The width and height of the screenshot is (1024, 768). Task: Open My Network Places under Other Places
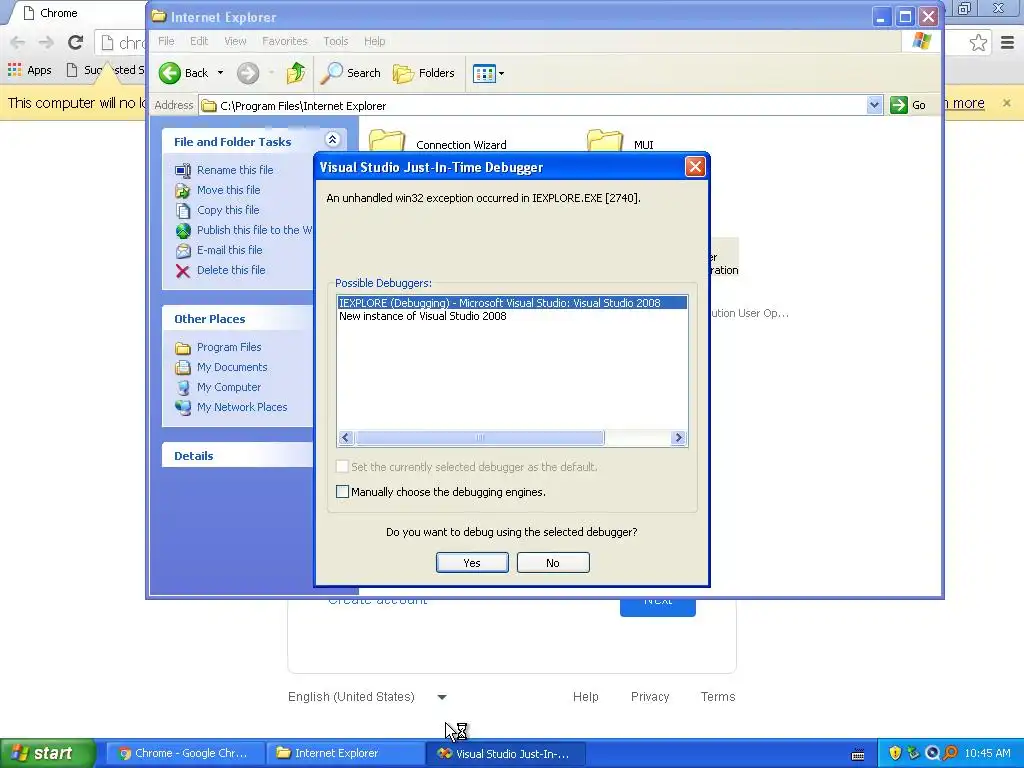[x=242, y=407]
